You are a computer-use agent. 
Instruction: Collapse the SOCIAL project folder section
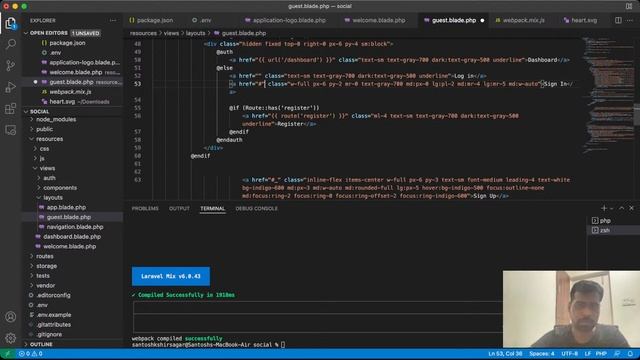[x=26, y=111]
